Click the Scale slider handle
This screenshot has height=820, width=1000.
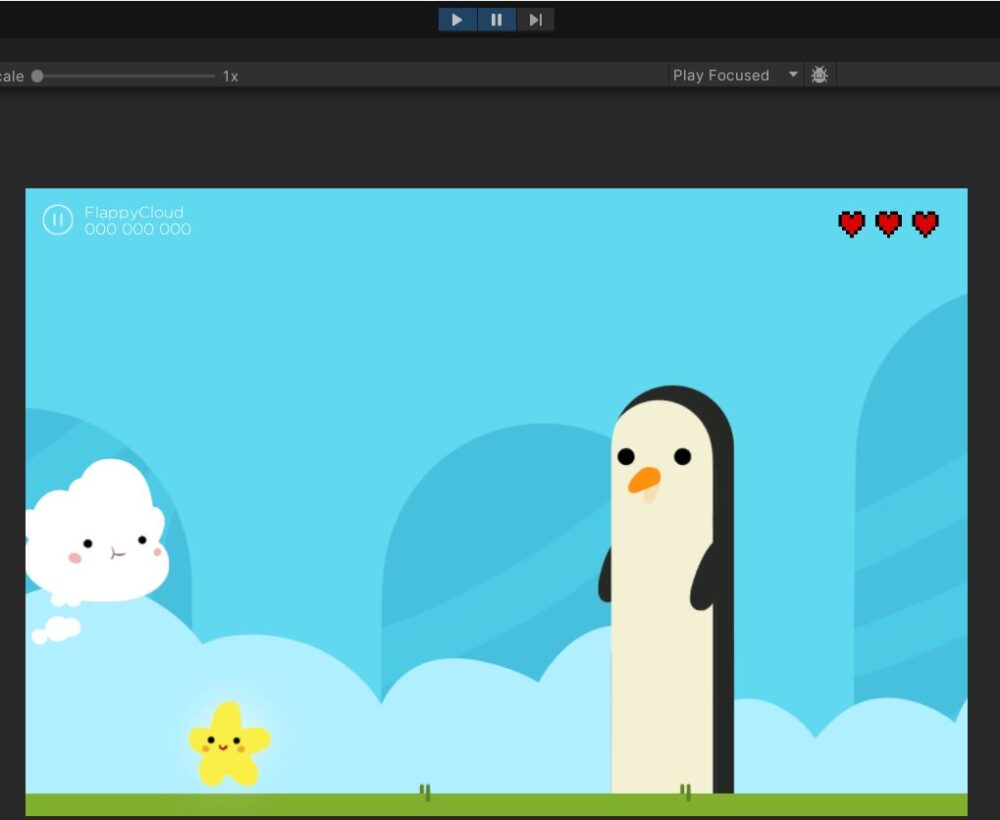[37, 76]
